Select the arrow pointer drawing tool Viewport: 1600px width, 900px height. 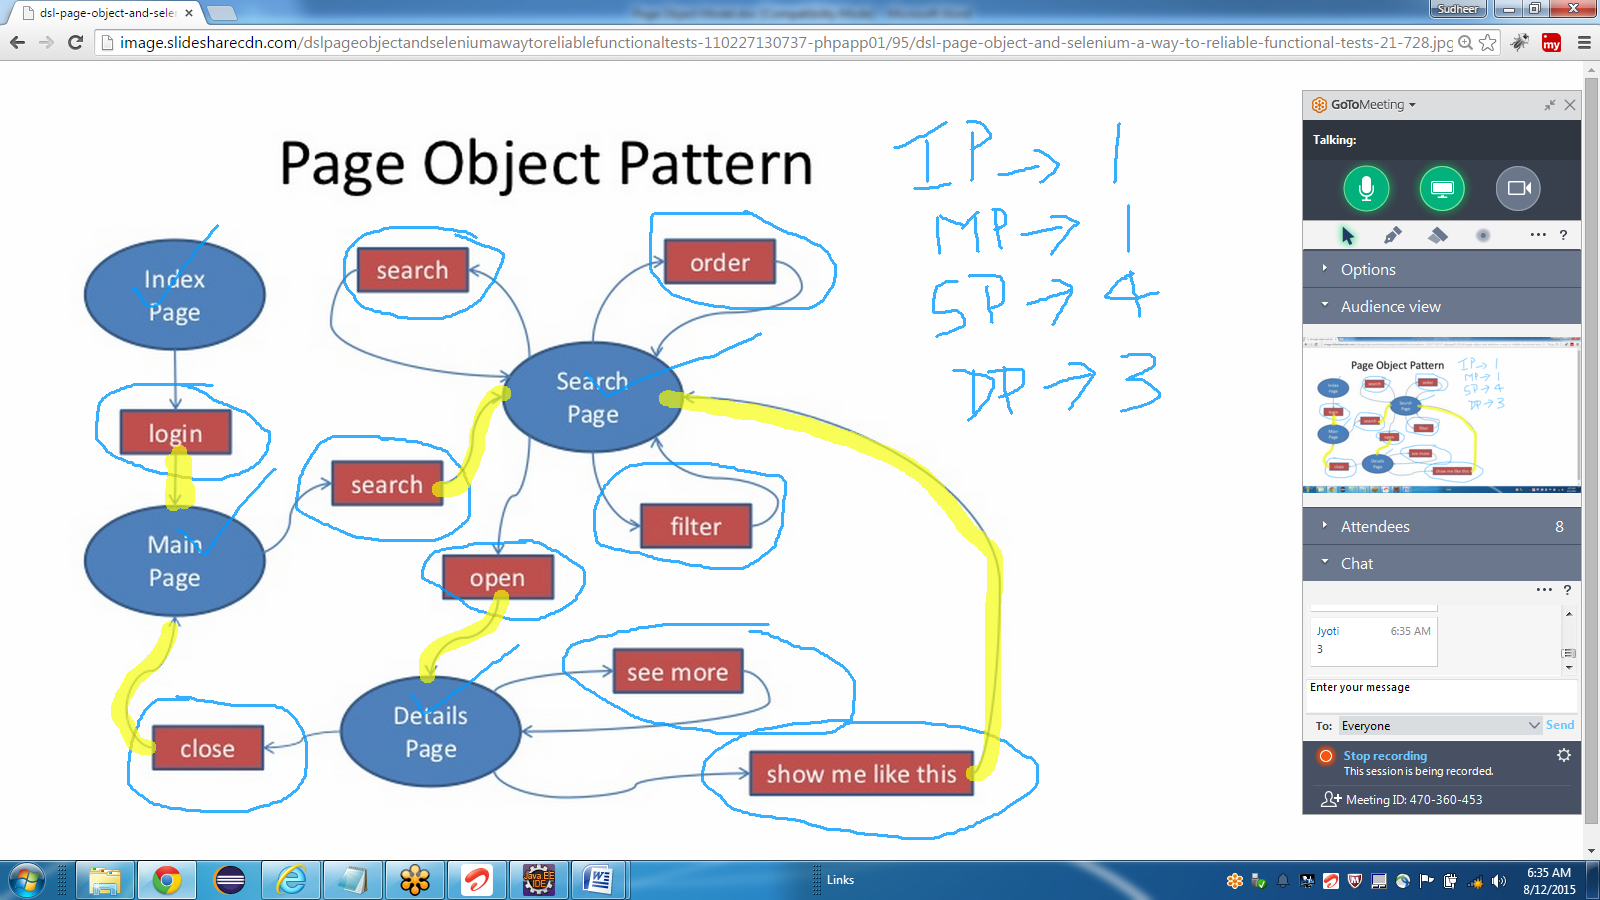point(1347,235)
